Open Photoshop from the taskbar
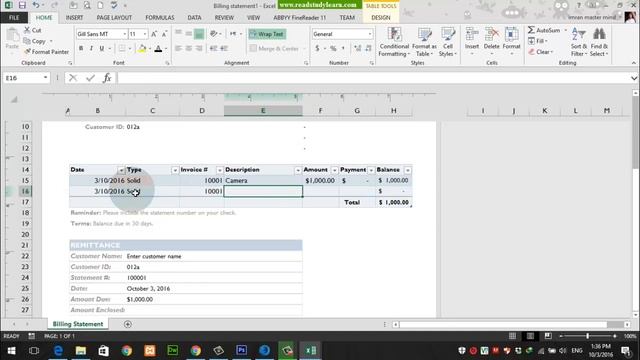Image resolution: width=640 pixels, height=360 pixels. tap(242, 351)
